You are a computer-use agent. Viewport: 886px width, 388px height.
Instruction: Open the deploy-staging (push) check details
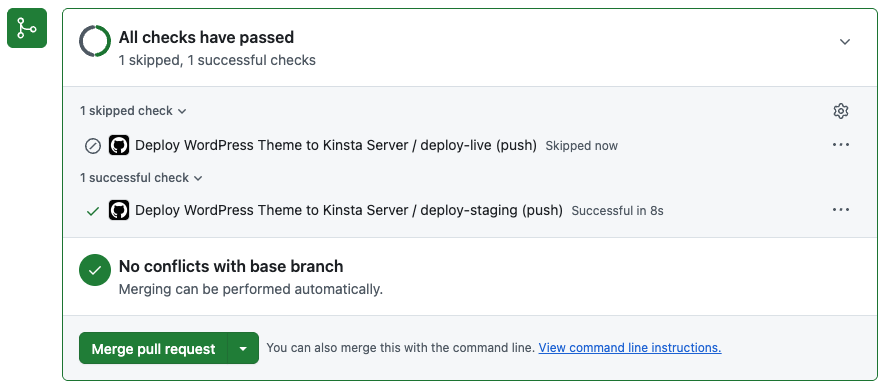[349, 210]
